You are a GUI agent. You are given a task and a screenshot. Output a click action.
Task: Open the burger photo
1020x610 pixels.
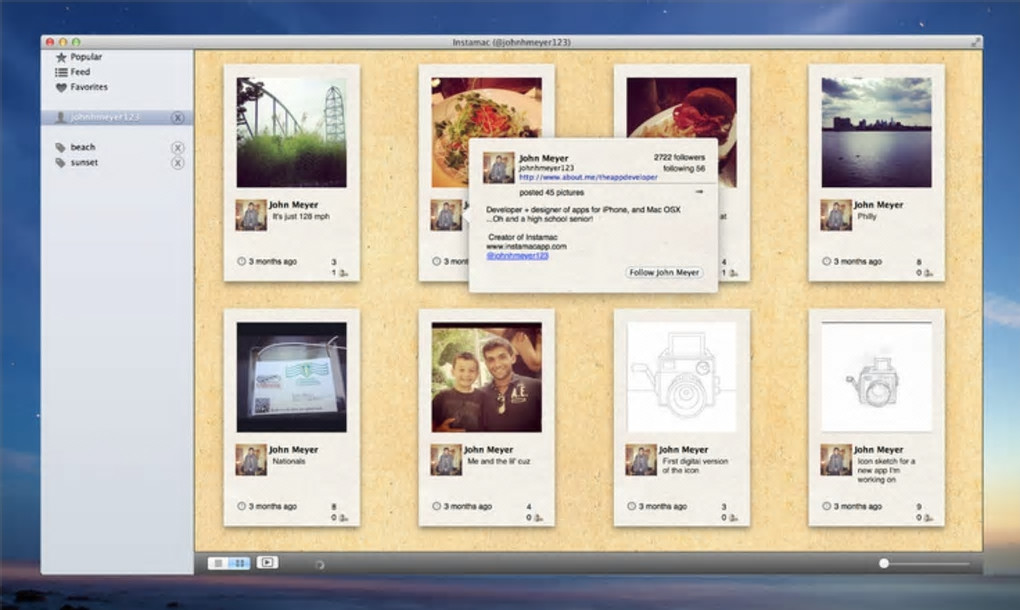click(682, 108)
